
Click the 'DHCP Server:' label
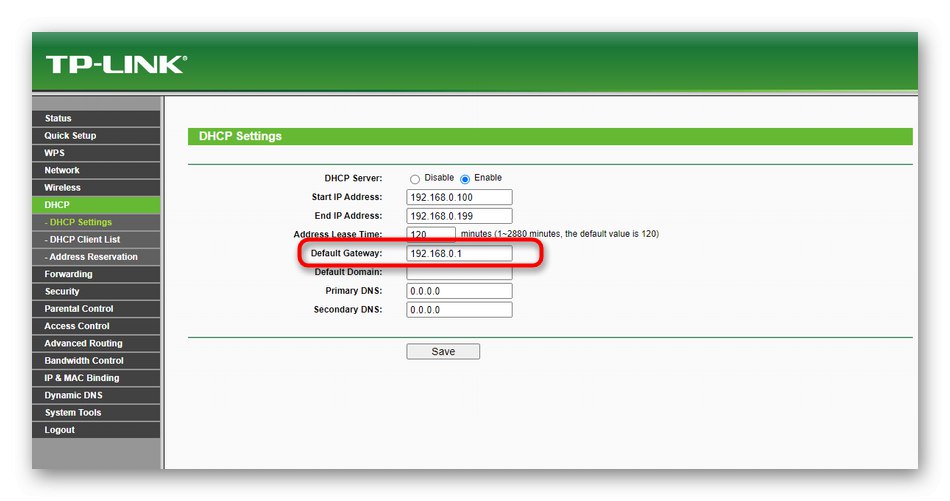pyautogui.click(x=353, y=178)
